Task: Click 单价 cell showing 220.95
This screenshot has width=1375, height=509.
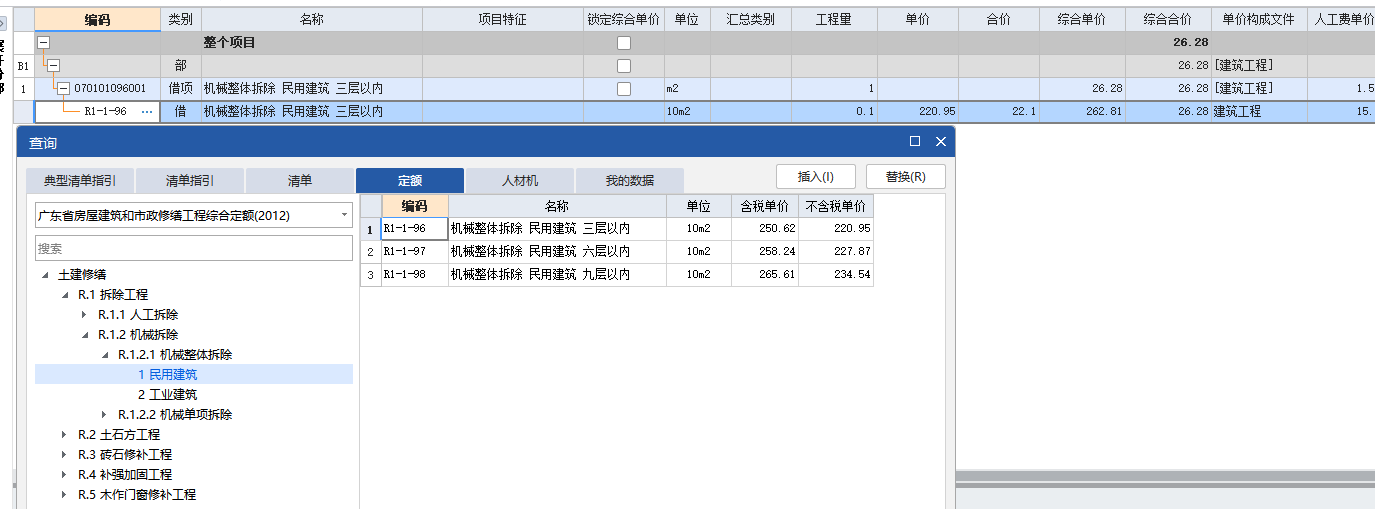Action: pyautogui.click(x=917, y=112)
